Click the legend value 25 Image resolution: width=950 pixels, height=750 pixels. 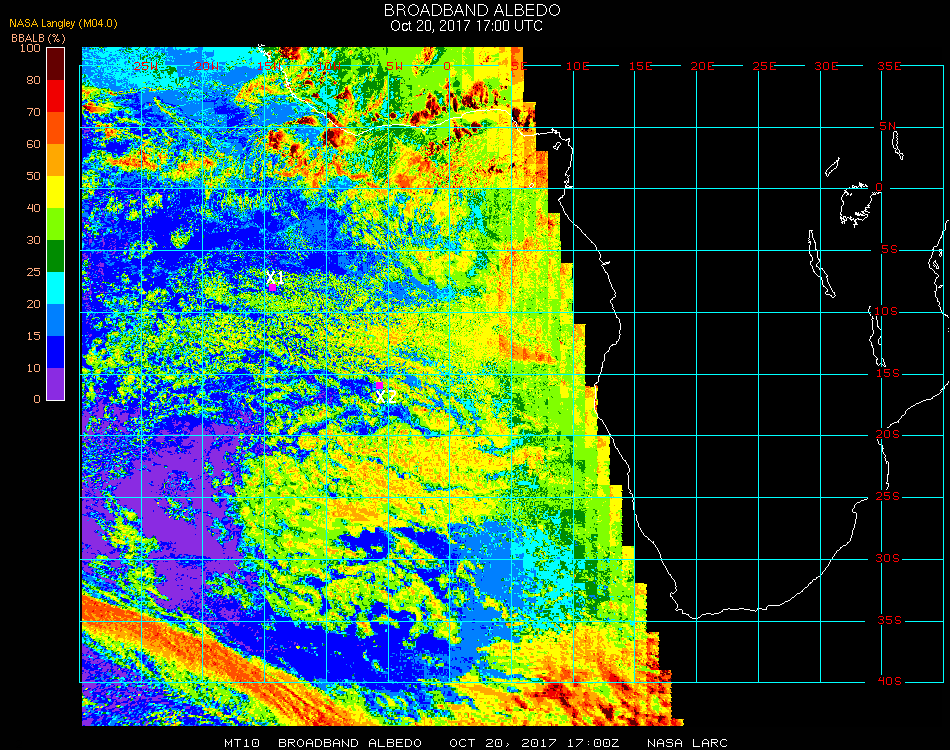(x=33, y=272)
